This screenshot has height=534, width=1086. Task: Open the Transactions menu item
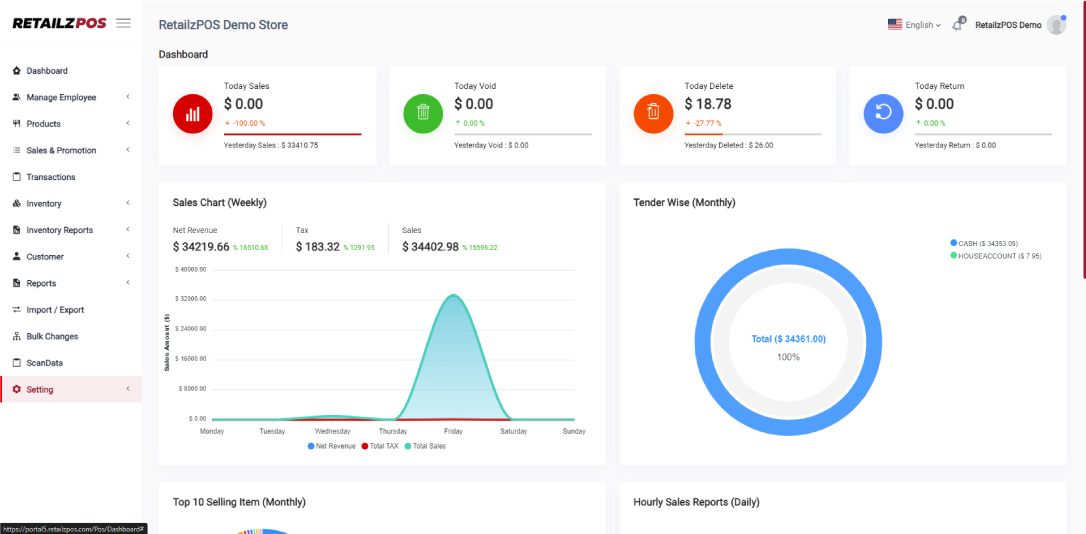50,177
